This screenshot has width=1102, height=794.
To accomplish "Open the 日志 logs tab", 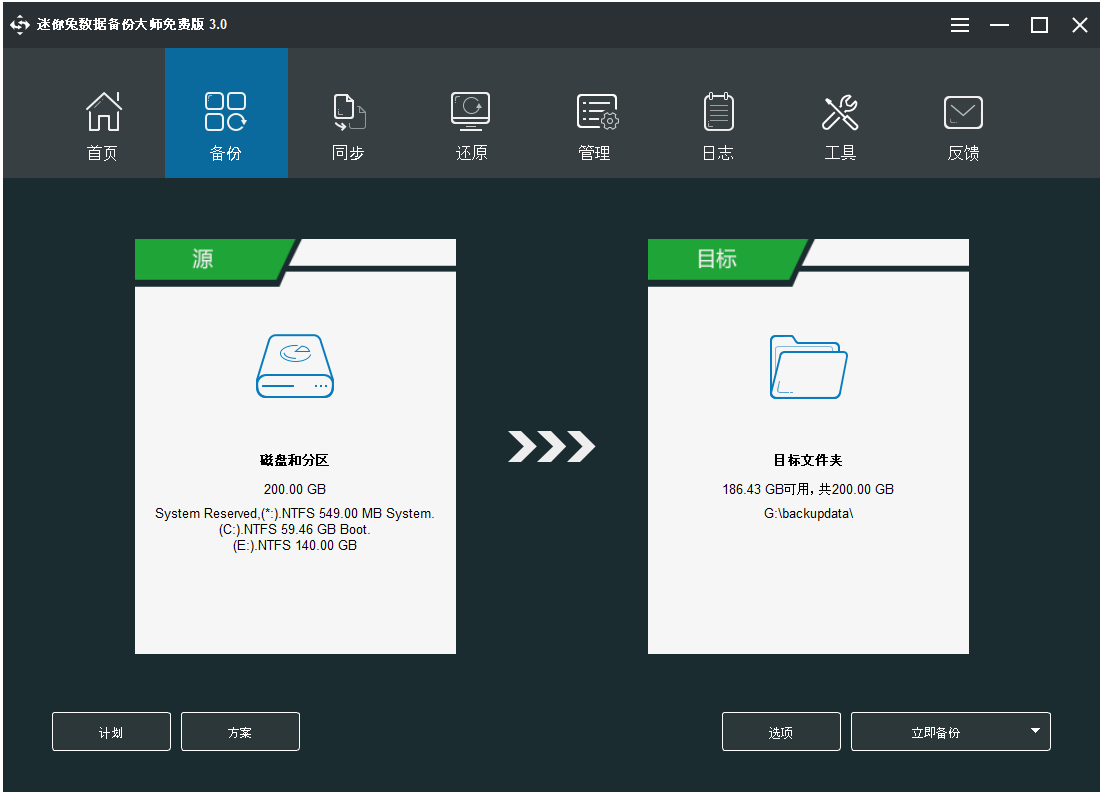I will point(718,113).
